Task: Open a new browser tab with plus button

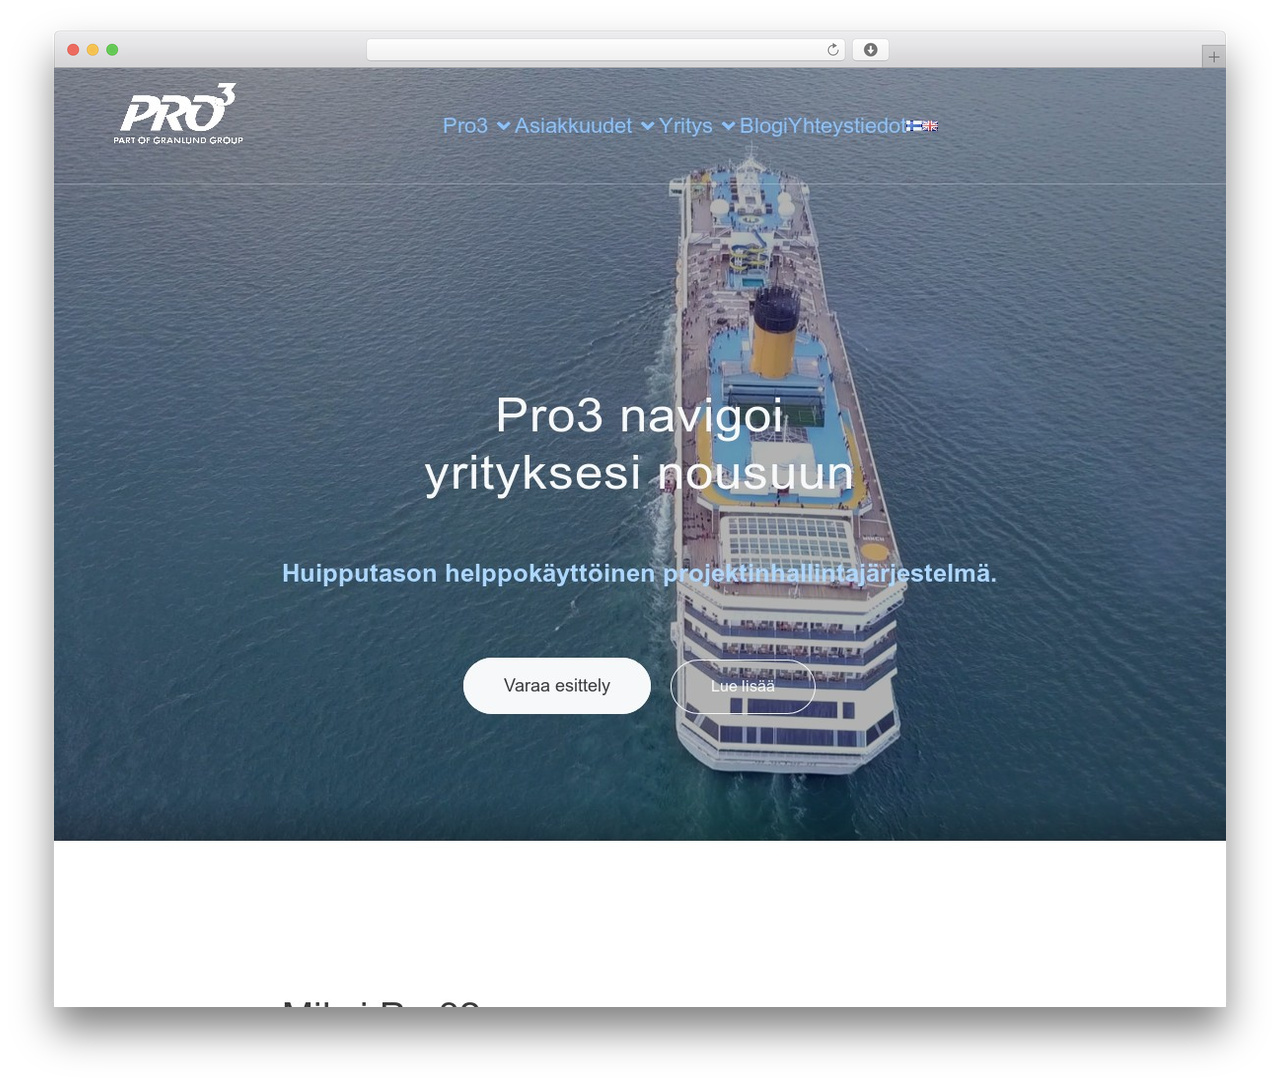Action: (x=1213, y=57)
